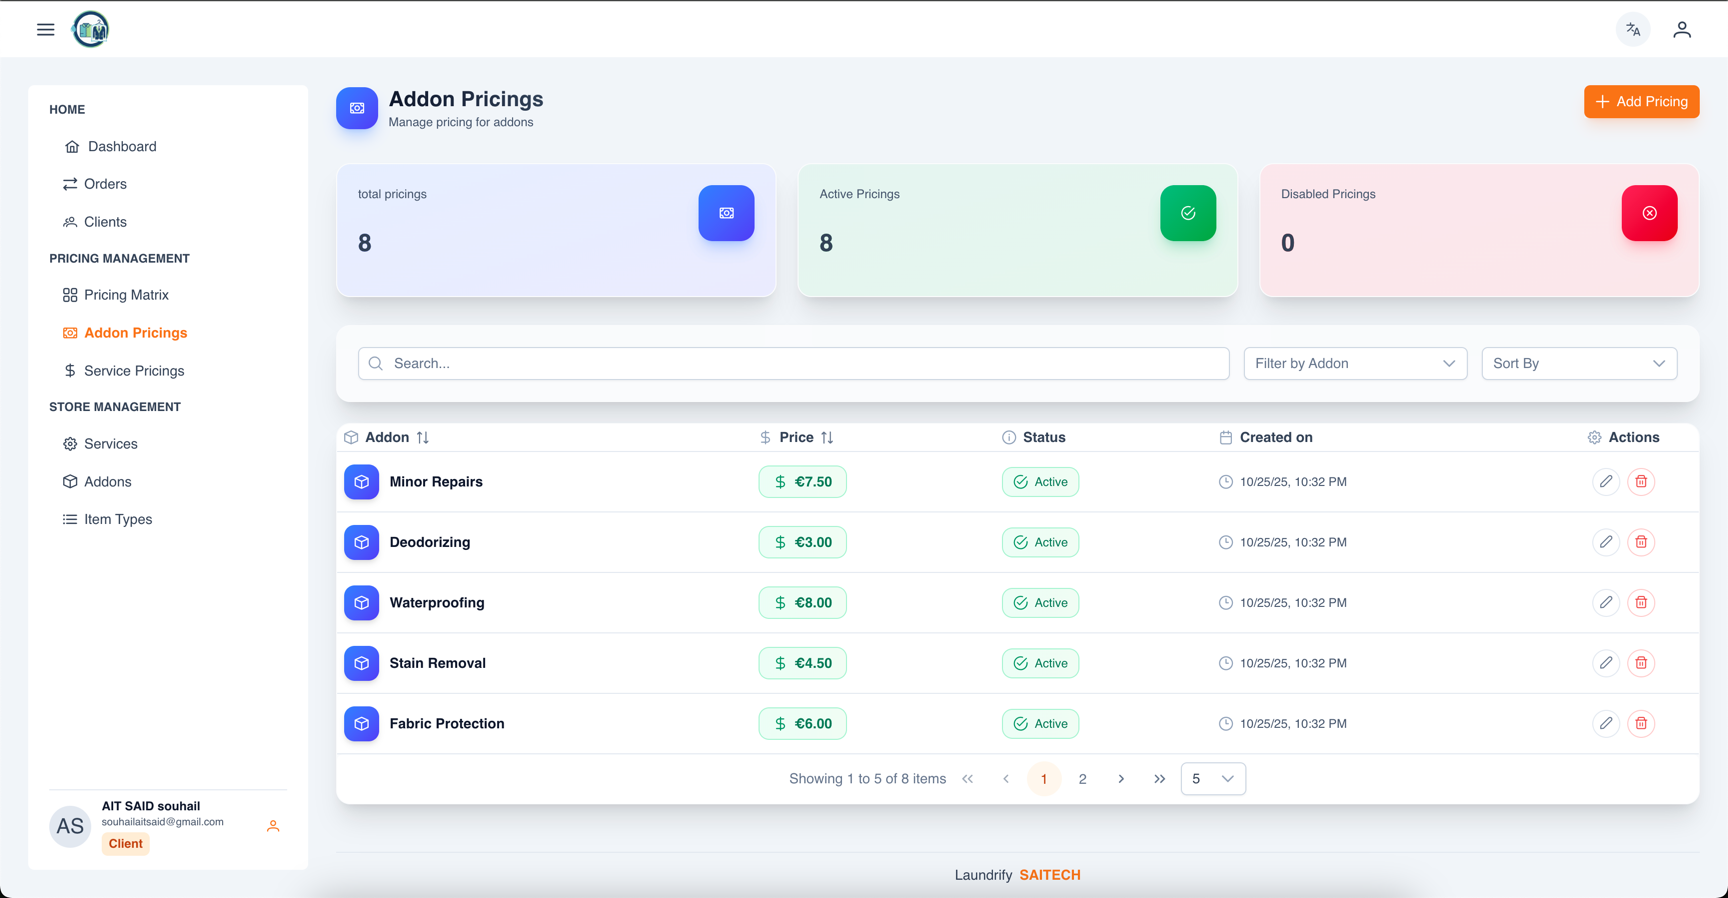Edit Deodorizing pricing

(1606, 542)
